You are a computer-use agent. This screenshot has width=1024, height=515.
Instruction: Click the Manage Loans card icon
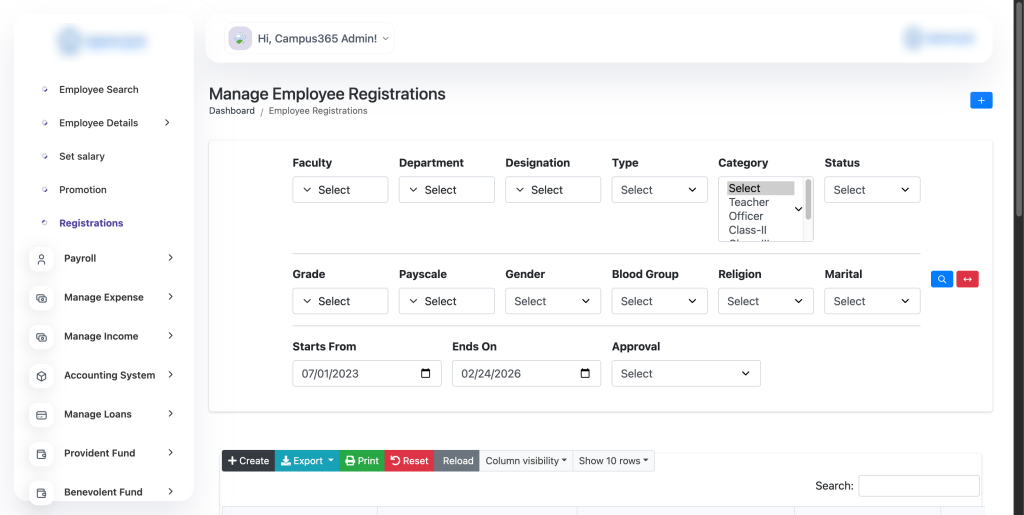tap(41, 415)
